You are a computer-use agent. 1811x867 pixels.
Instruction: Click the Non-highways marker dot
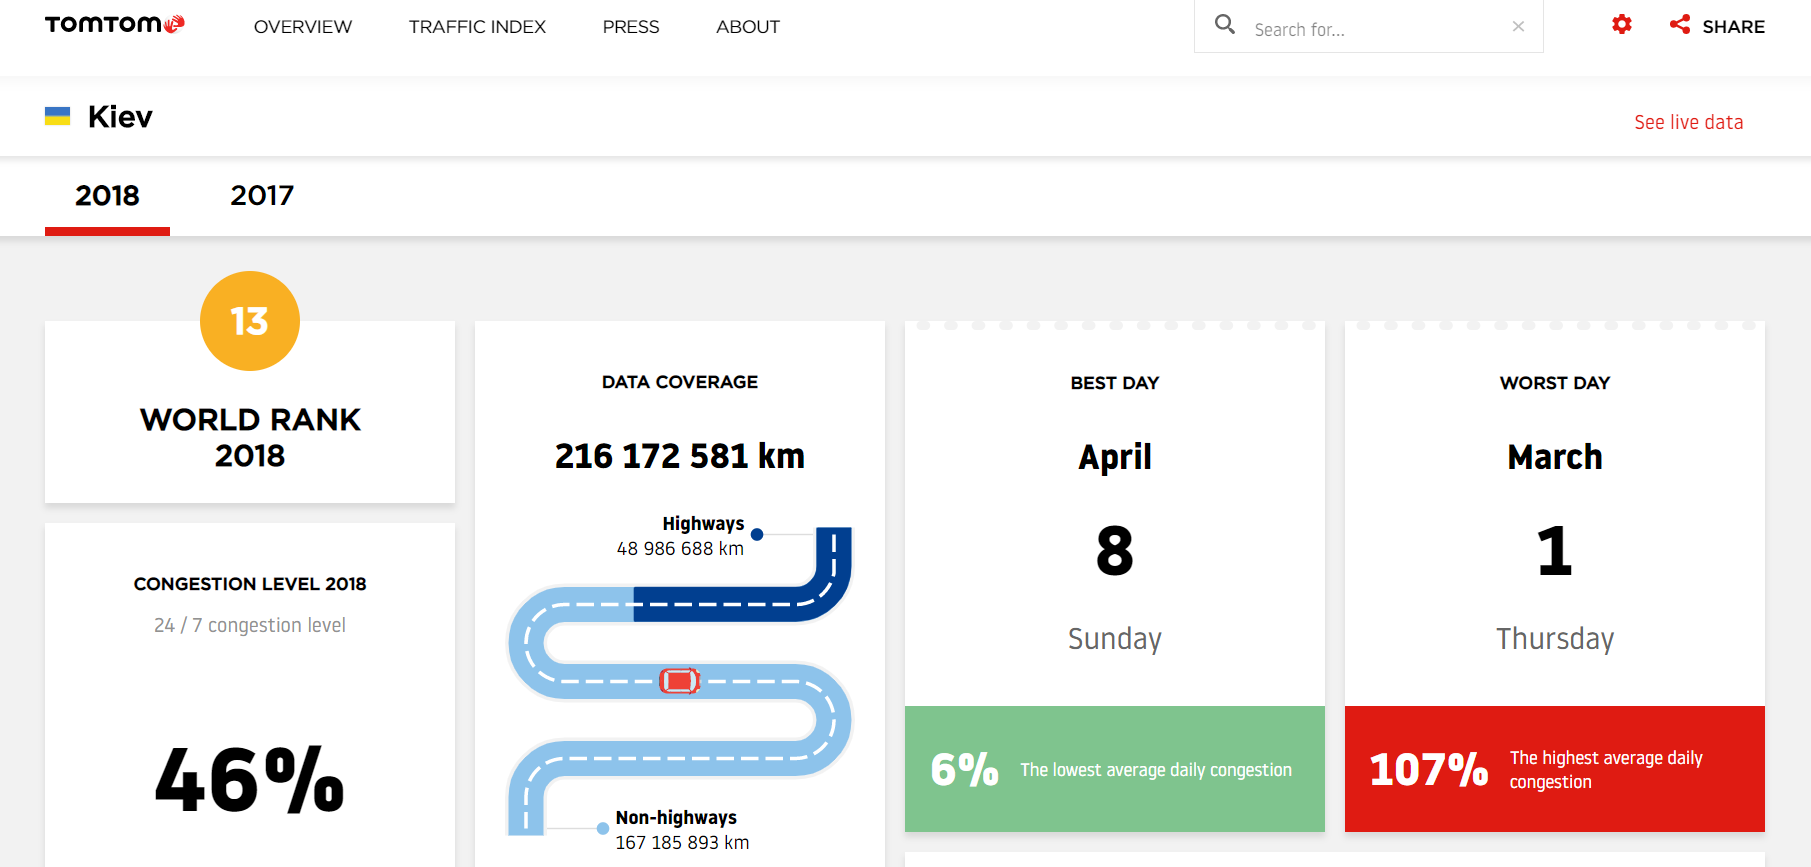tap(603, 828)
